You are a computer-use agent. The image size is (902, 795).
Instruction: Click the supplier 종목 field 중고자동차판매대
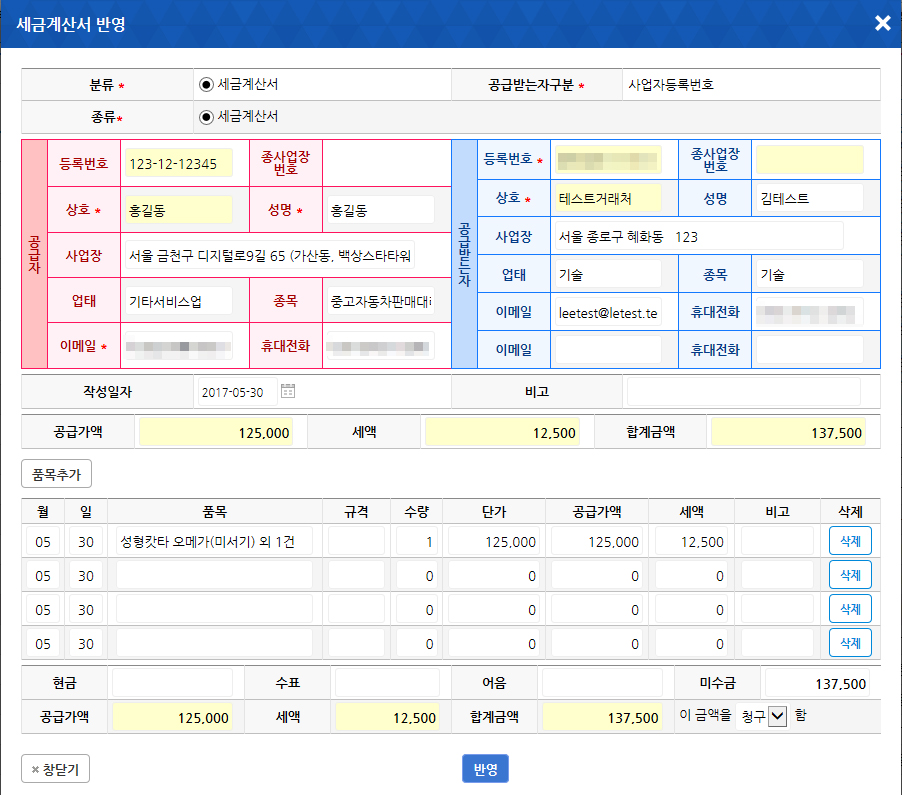click(381, 301)
